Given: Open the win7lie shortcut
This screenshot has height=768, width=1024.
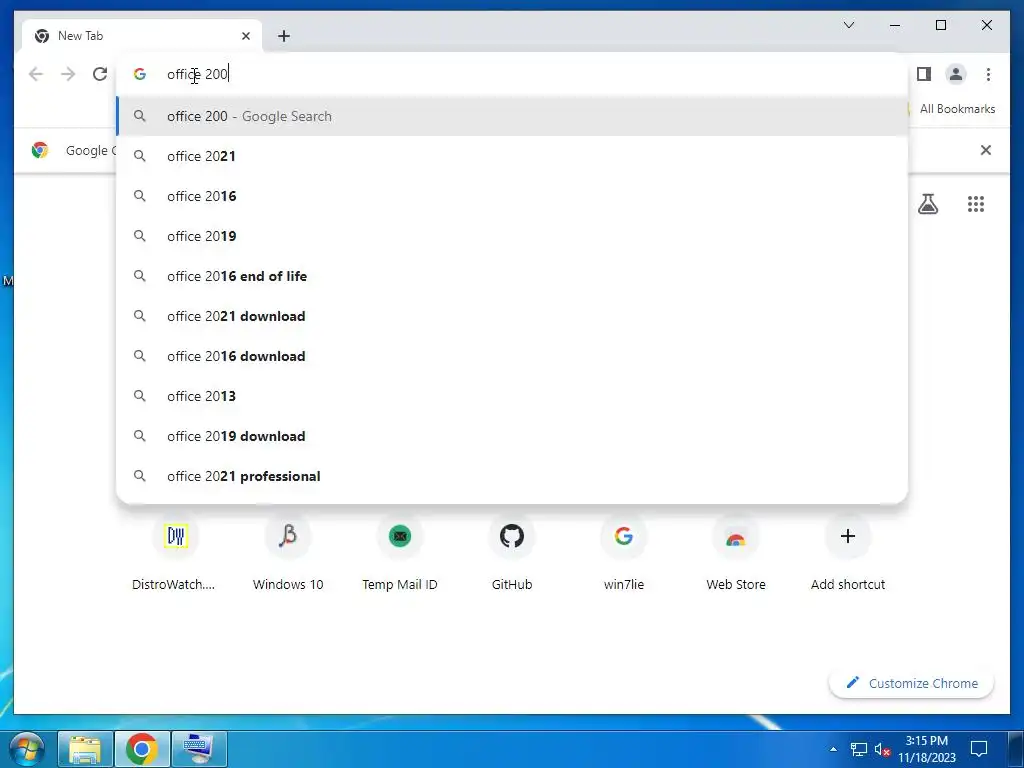Looking at the screenshot, I should pyautogui.click(x=624, y=554).
